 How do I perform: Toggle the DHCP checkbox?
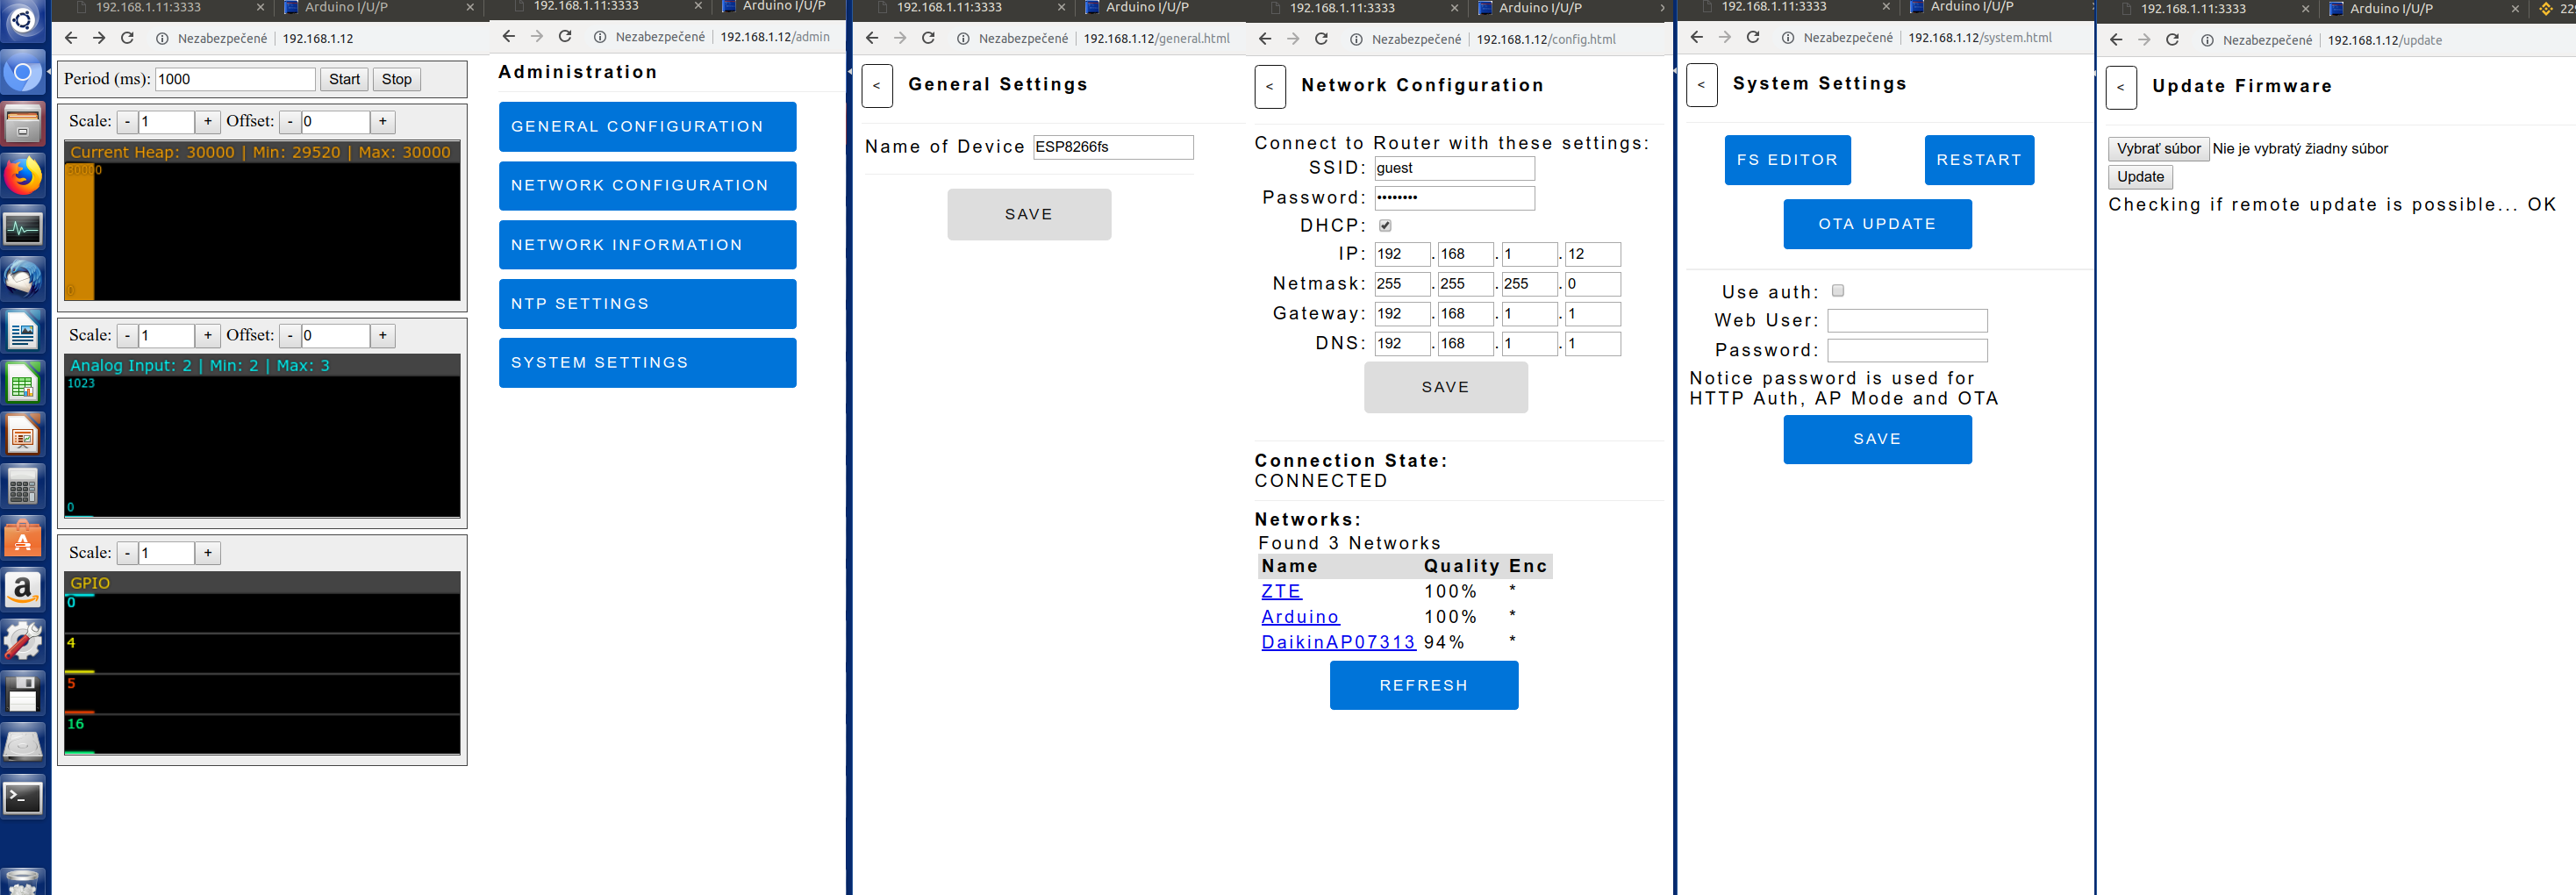(1385, 226)
